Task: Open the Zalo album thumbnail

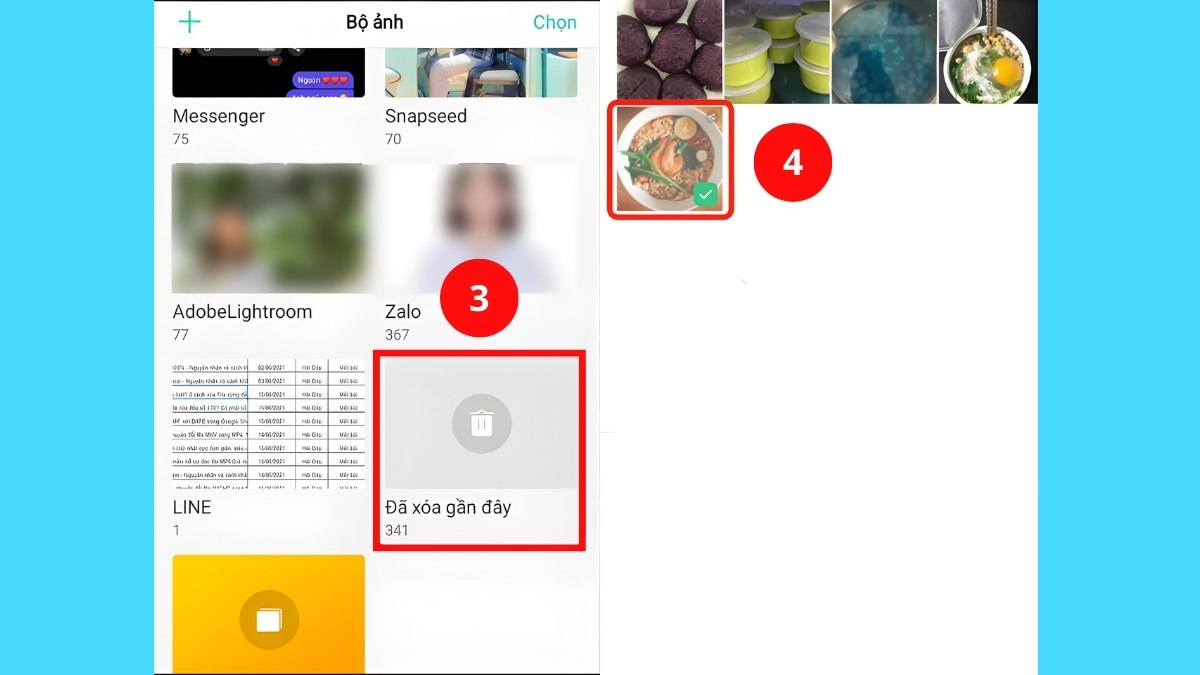Action: point(481,228)
